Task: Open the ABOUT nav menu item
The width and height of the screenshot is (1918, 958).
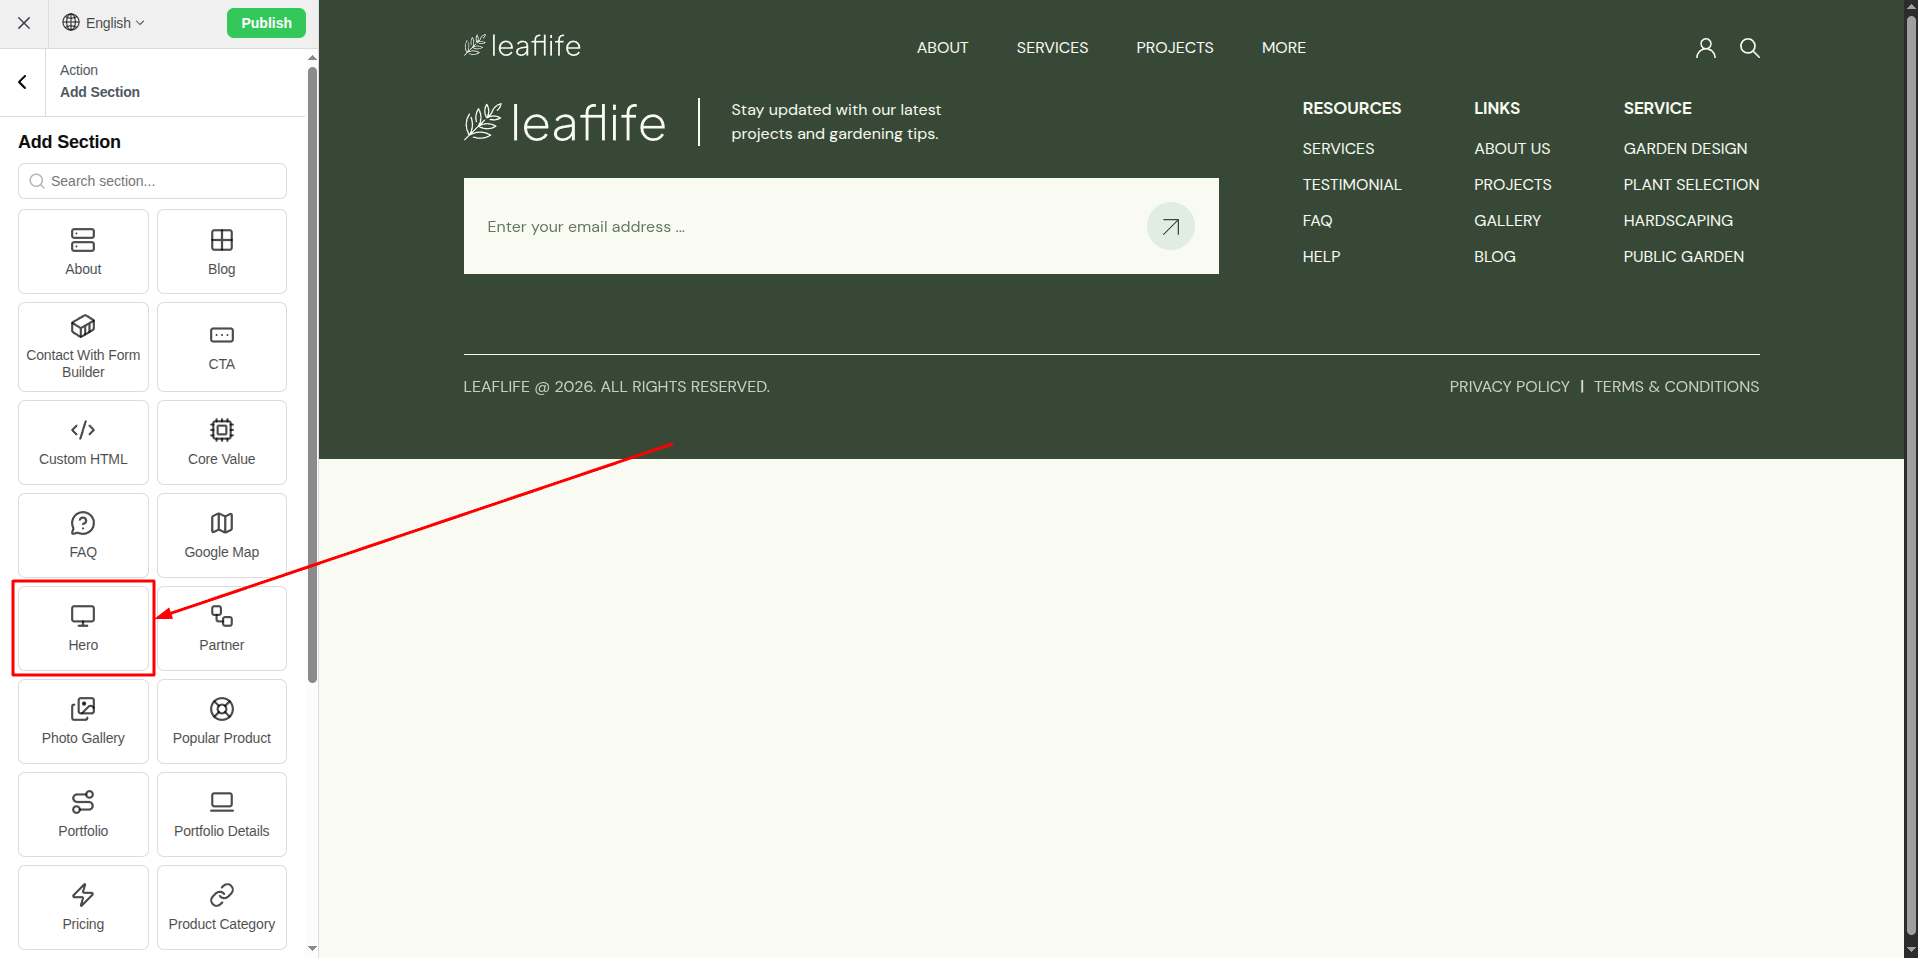Action: (942, 48)
